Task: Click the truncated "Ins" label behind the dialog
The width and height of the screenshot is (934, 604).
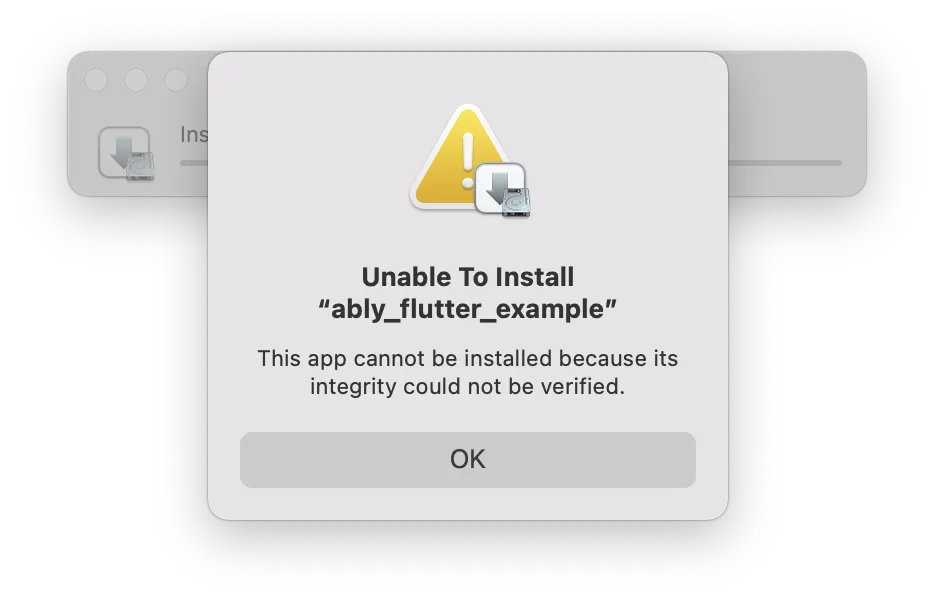Action: coord(194,135)
